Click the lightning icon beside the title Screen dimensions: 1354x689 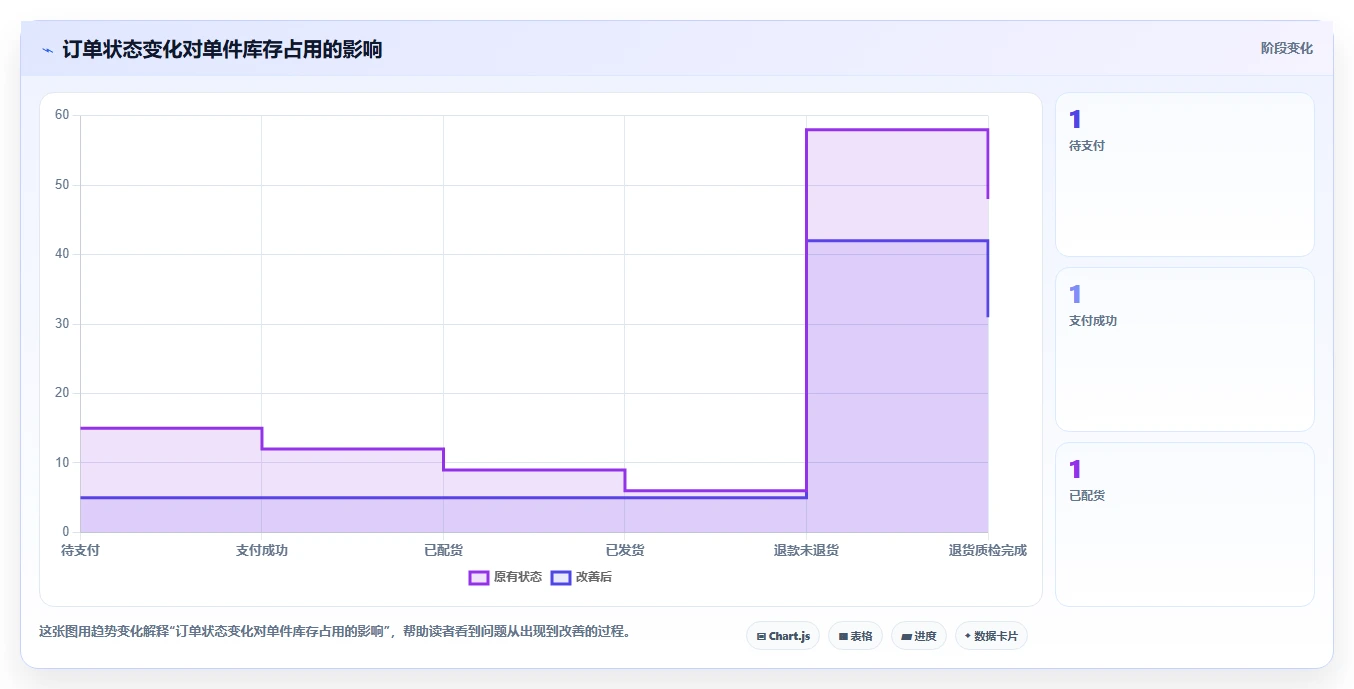click(47, 50)
